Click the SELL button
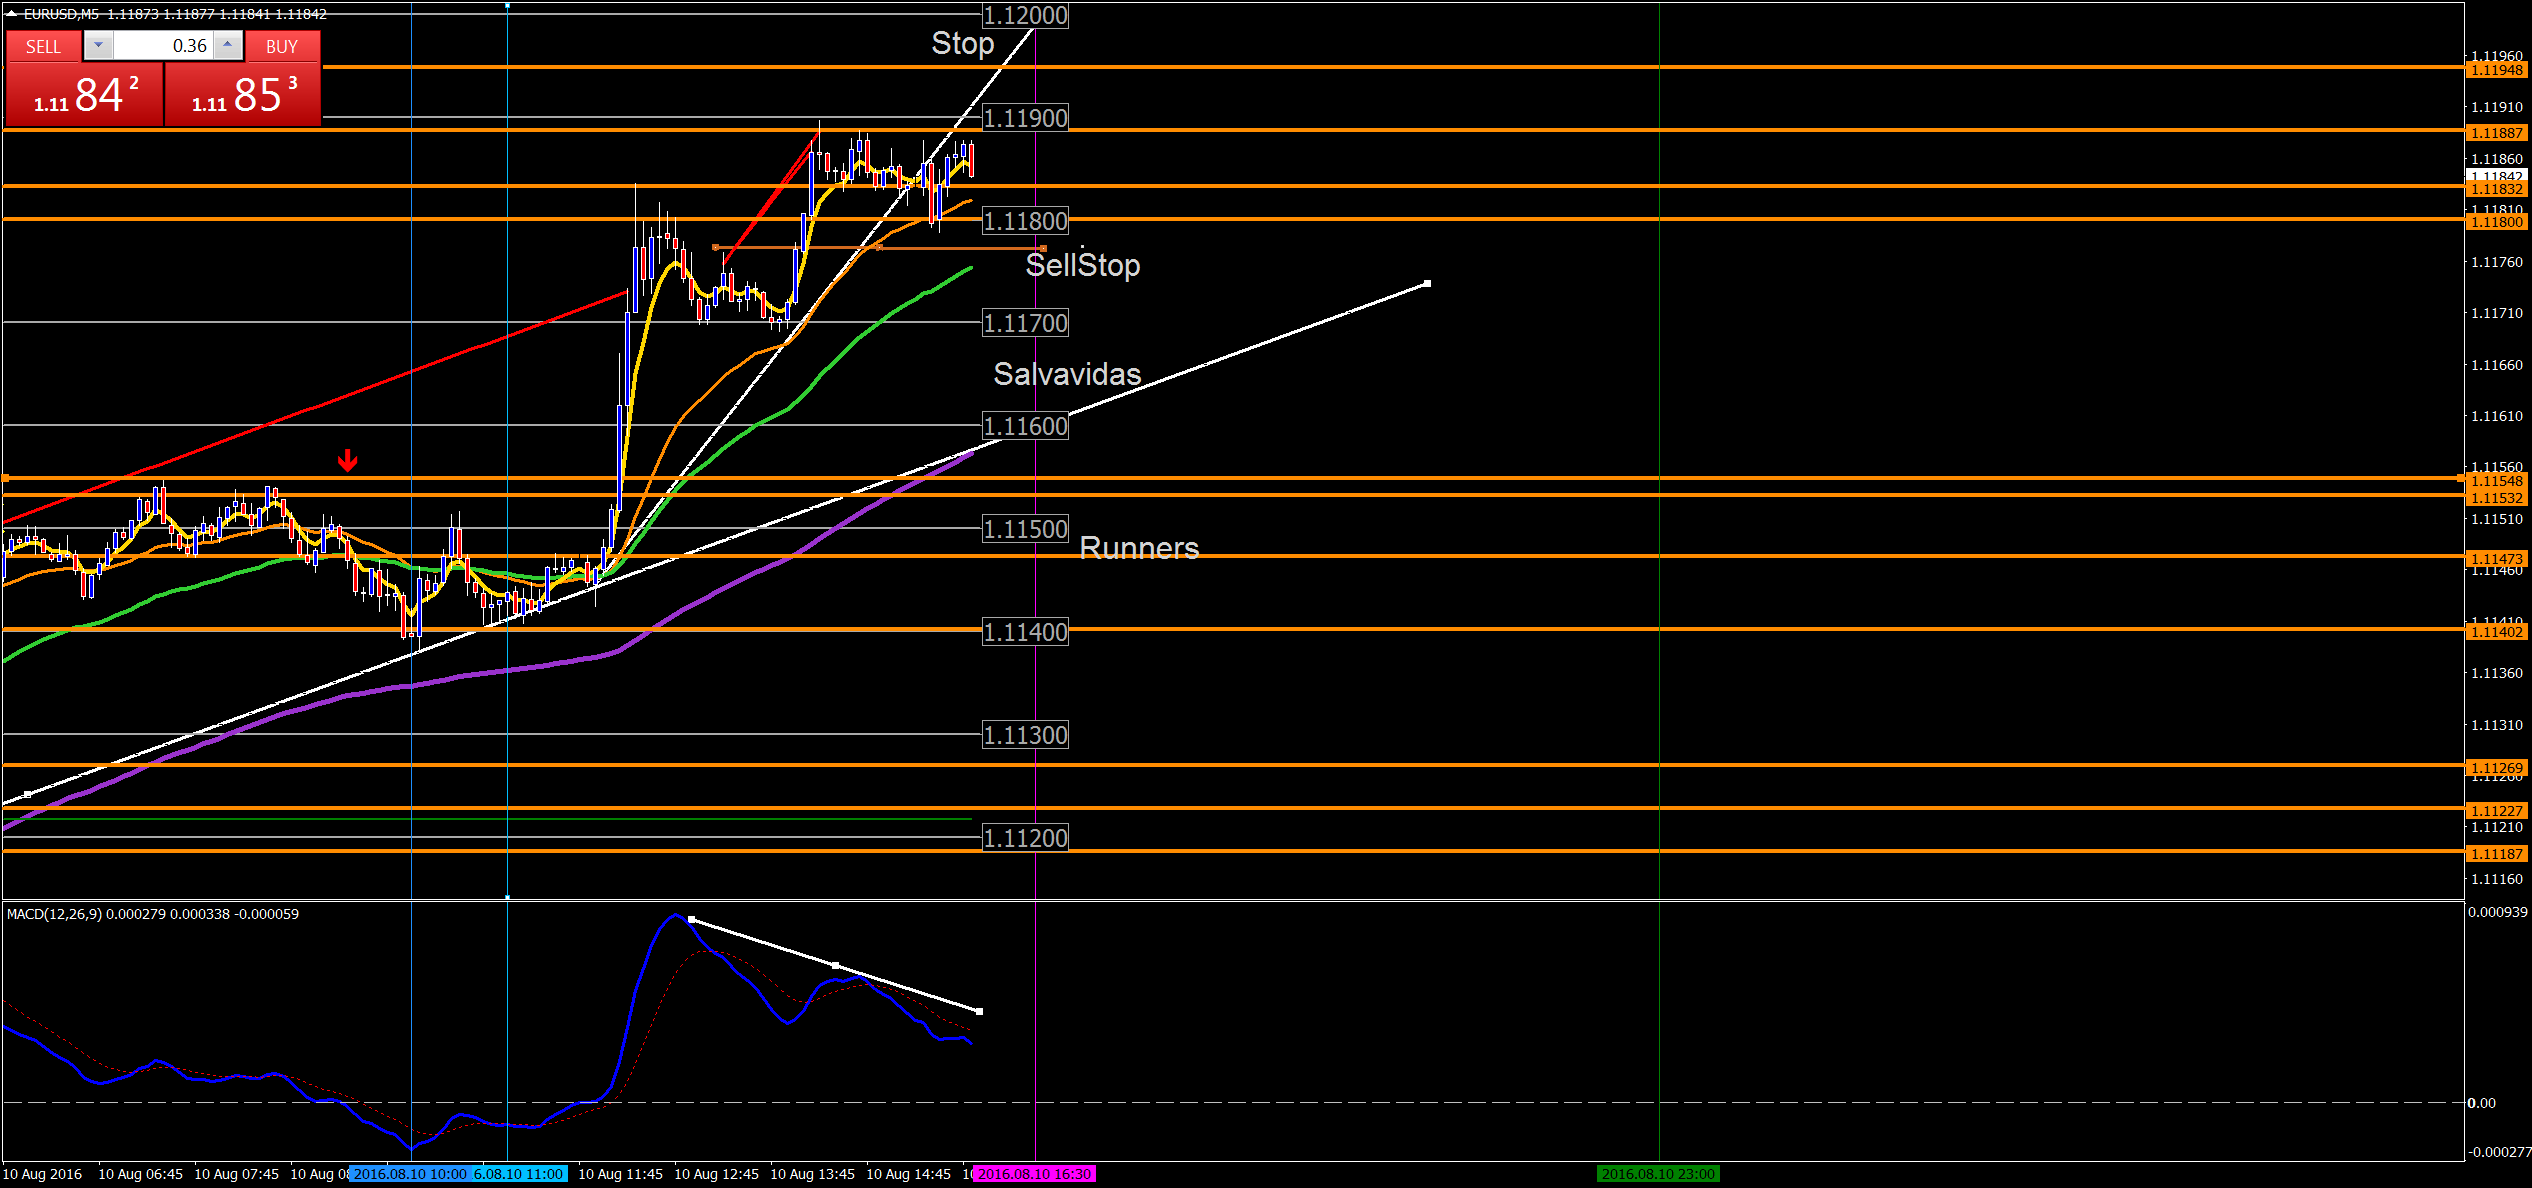 pos(43,46)
